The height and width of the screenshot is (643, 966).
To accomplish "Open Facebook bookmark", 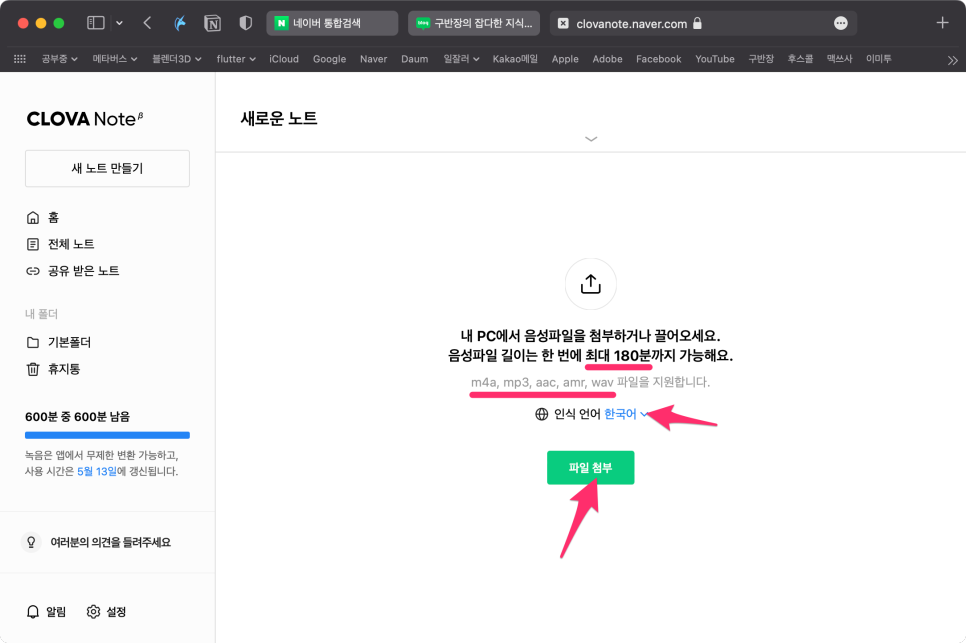I will pos(659,59).
